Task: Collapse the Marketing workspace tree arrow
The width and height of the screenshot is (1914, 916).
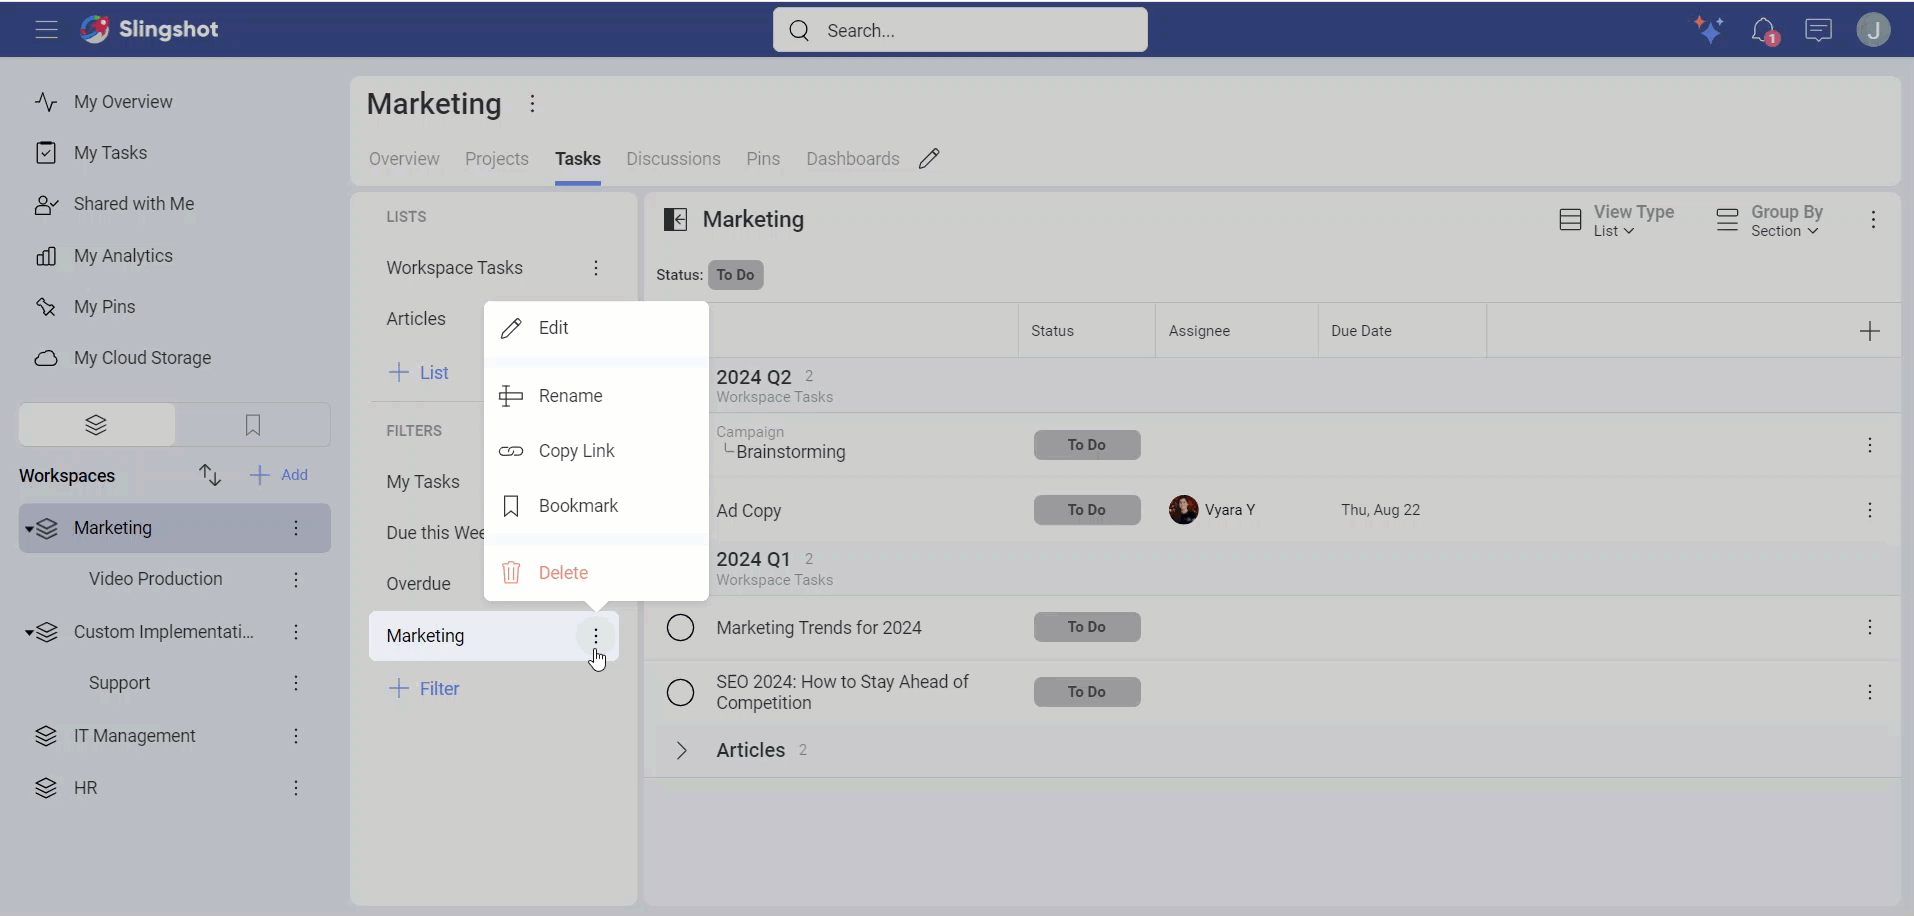Action: 29,529
